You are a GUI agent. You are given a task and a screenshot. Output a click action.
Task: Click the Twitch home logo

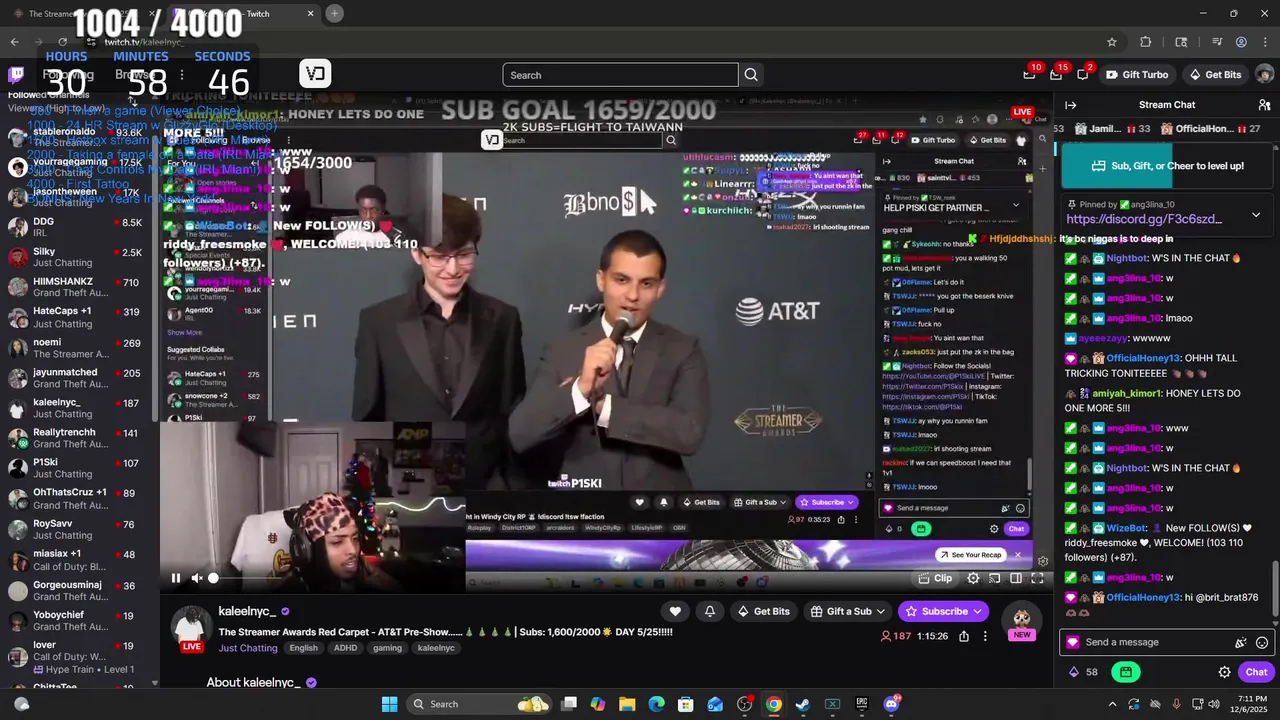pos(16,75)
